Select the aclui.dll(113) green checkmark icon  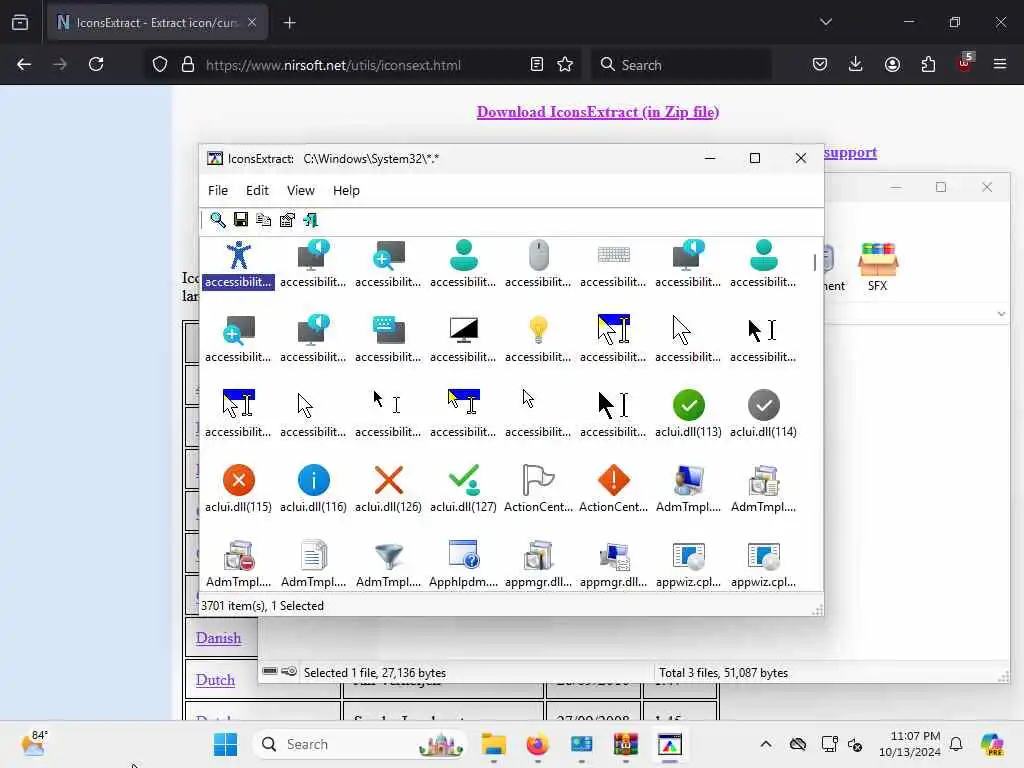tap(688, 405)
